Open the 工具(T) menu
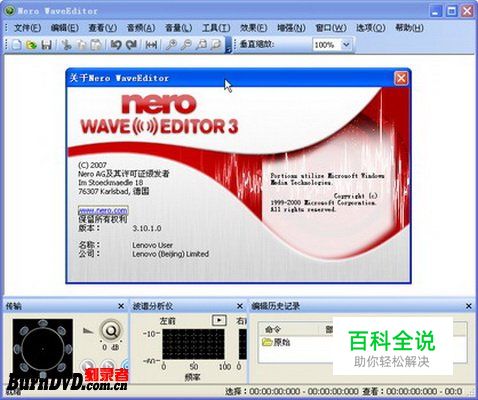This screenshot has width=478, height=400. pyautogui.click(x=216, y=28)
